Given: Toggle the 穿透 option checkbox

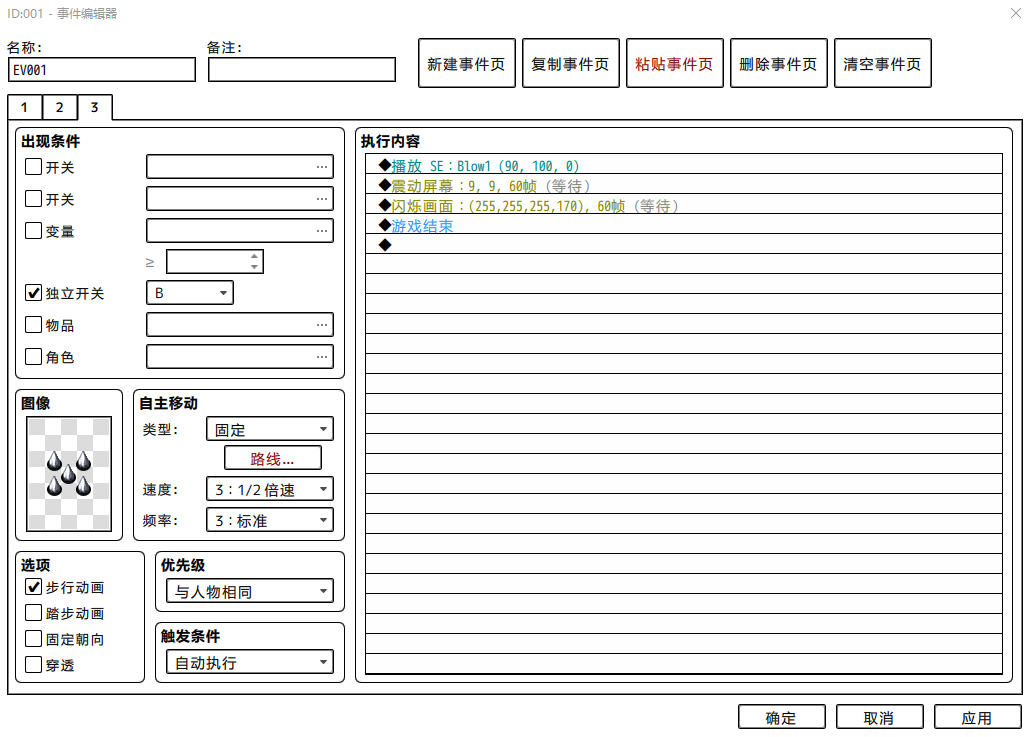Looking at the screenshot, I should (33, 665).
